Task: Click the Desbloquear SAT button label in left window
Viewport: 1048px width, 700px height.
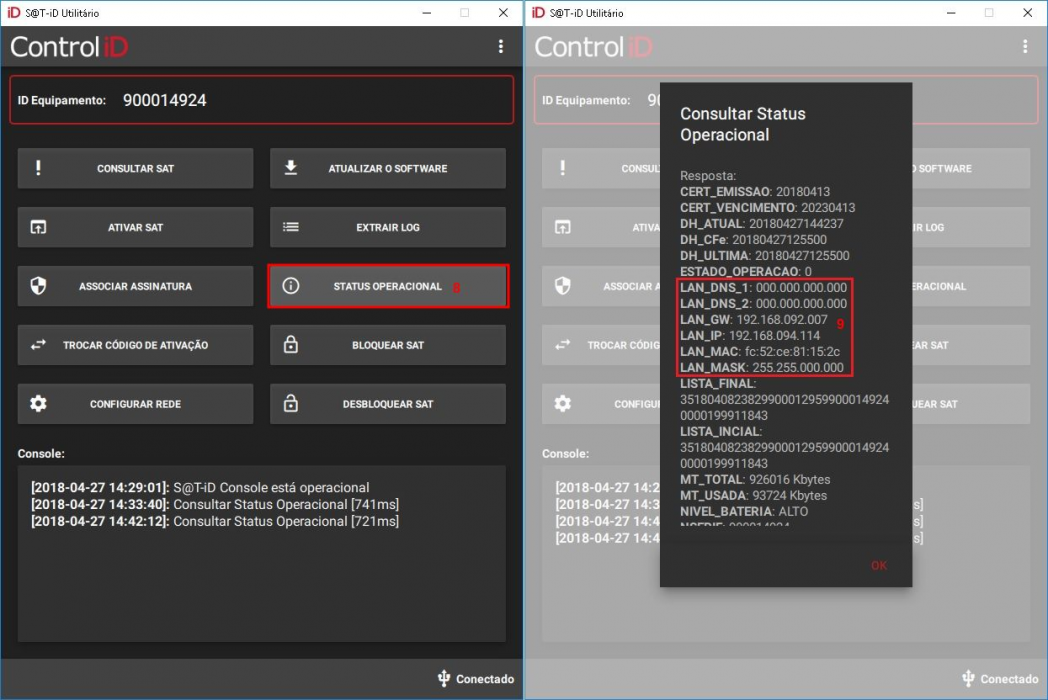Action: [x=388, y=404]
